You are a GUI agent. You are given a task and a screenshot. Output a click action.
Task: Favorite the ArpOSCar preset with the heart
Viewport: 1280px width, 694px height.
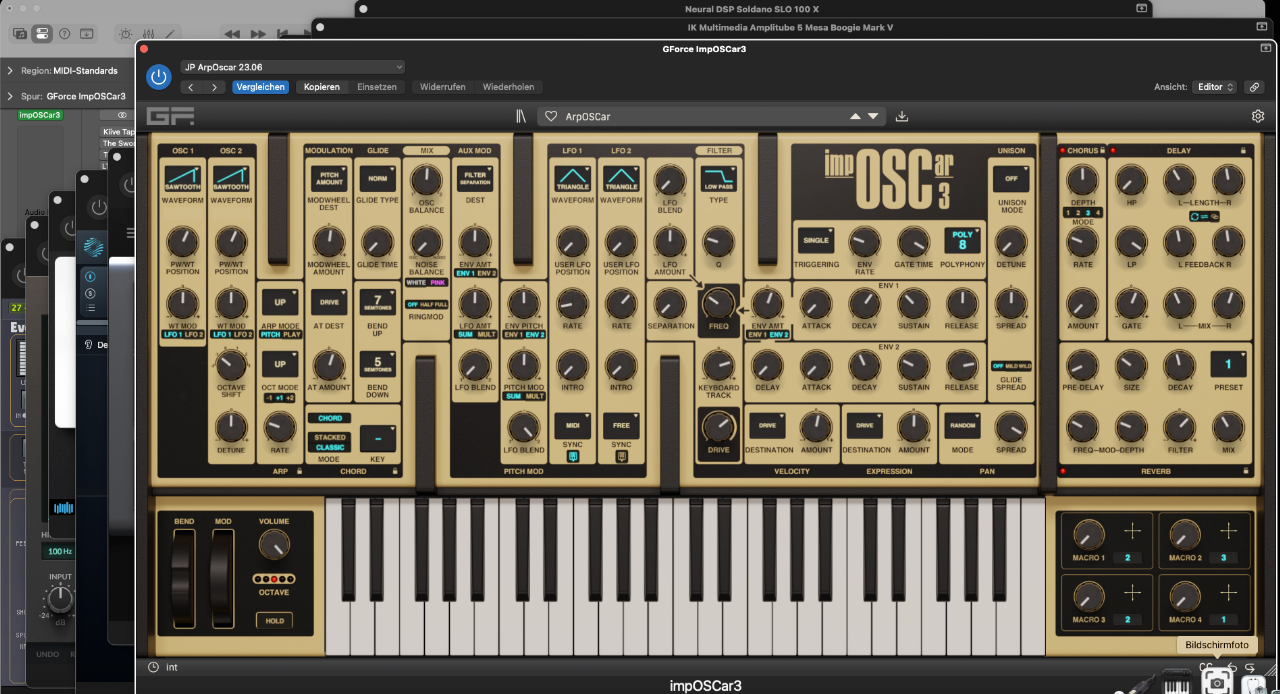pyautogui.click(x=551, y=116)
